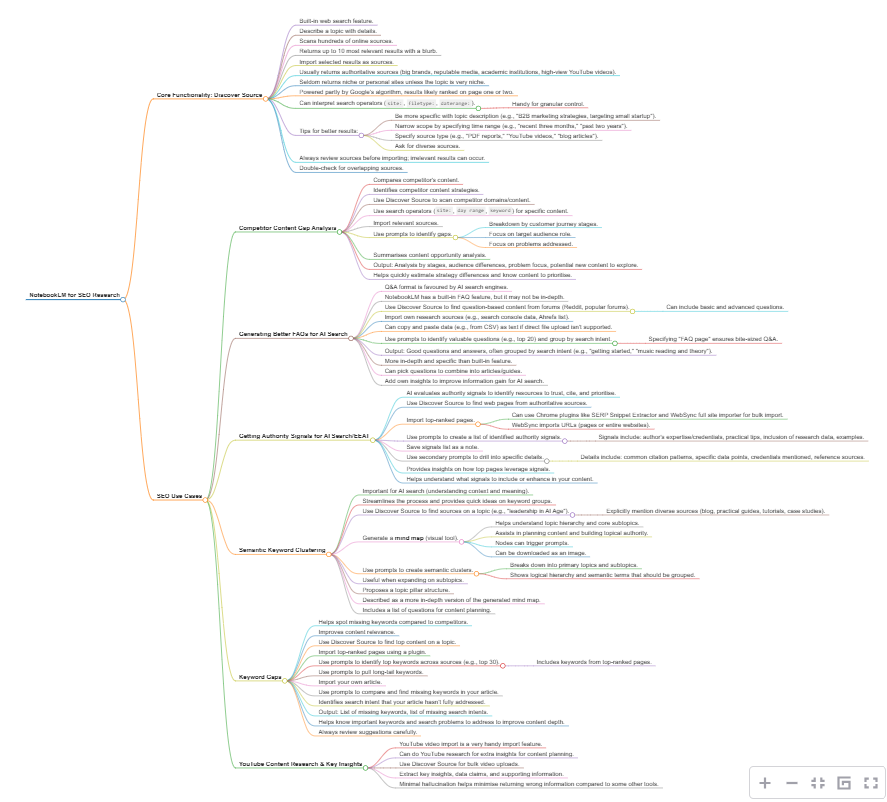Click 'Describe a topic with details.' node

point(338,31)
